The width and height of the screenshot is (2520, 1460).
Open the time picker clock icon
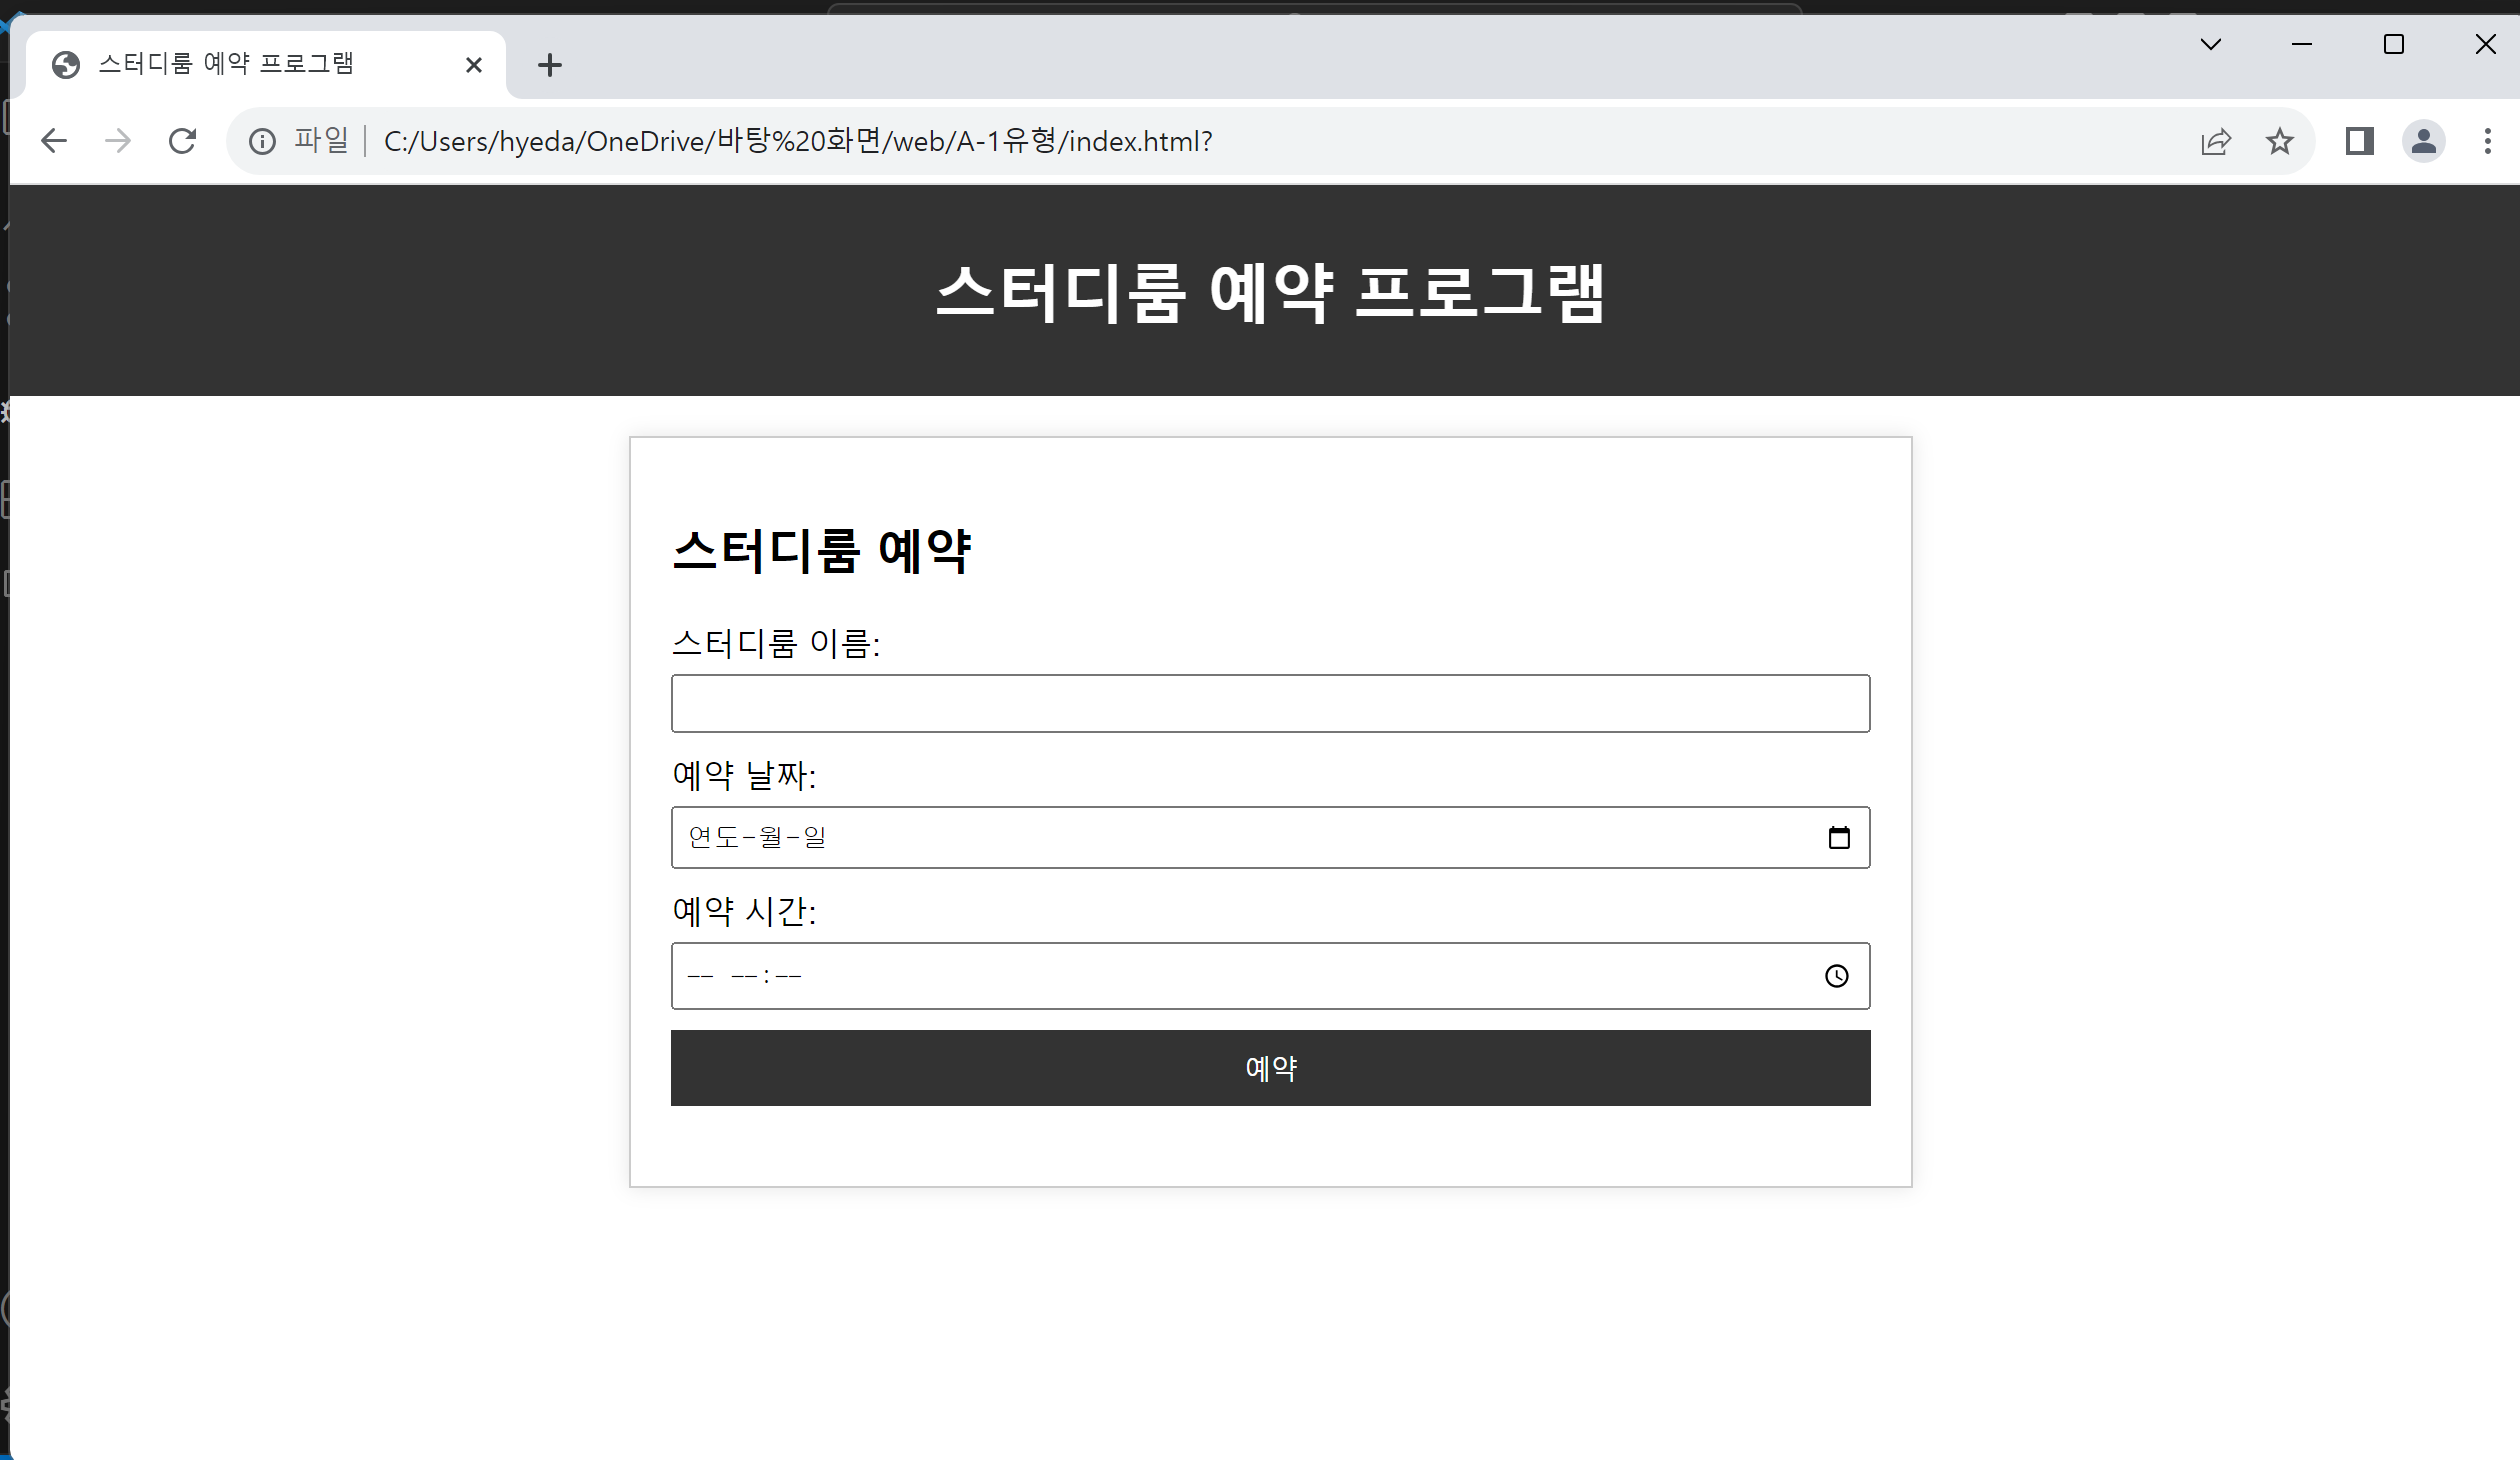(1836, 976)
